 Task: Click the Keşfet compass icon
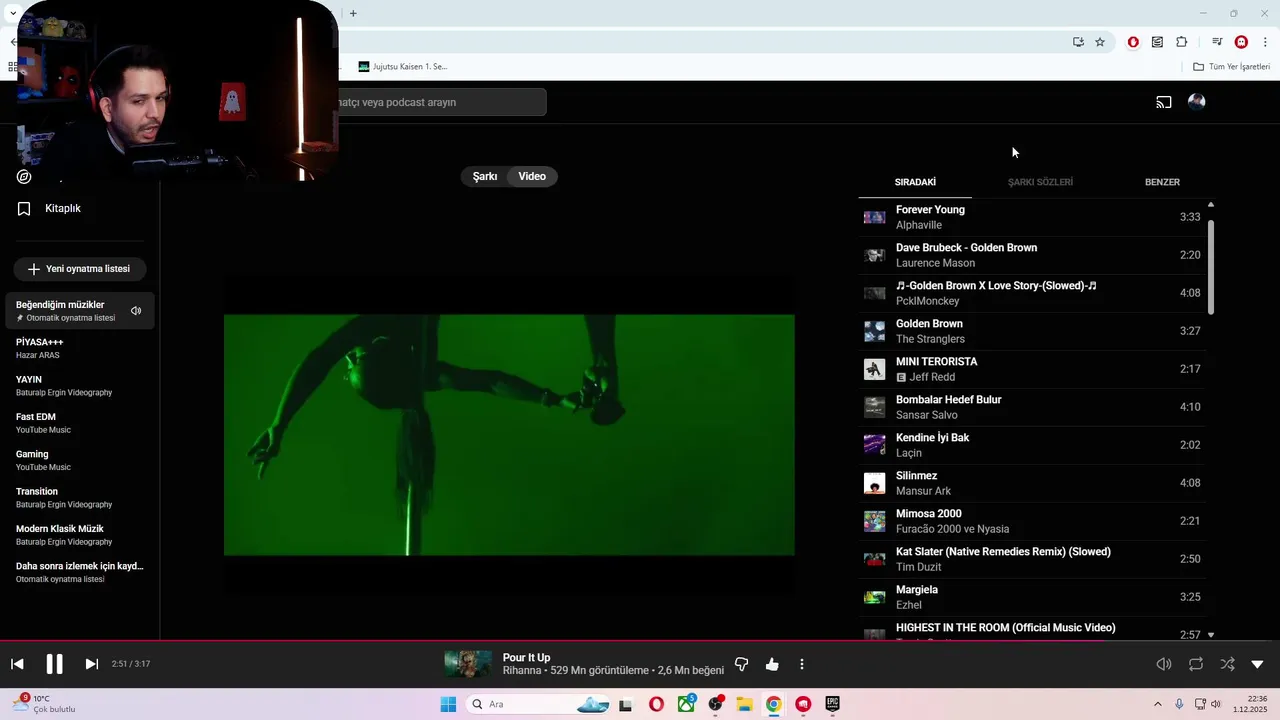point(24,177)
